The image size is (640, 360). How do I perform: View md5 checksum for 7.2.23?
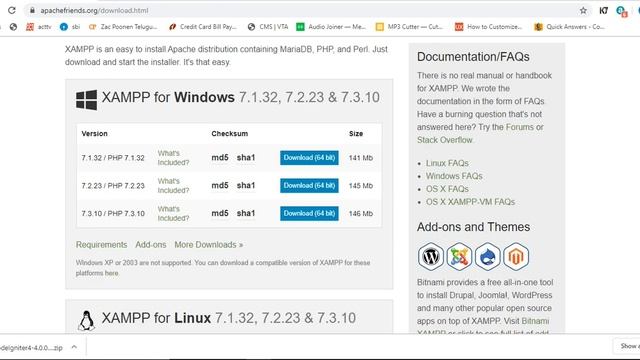pos(220,185)
